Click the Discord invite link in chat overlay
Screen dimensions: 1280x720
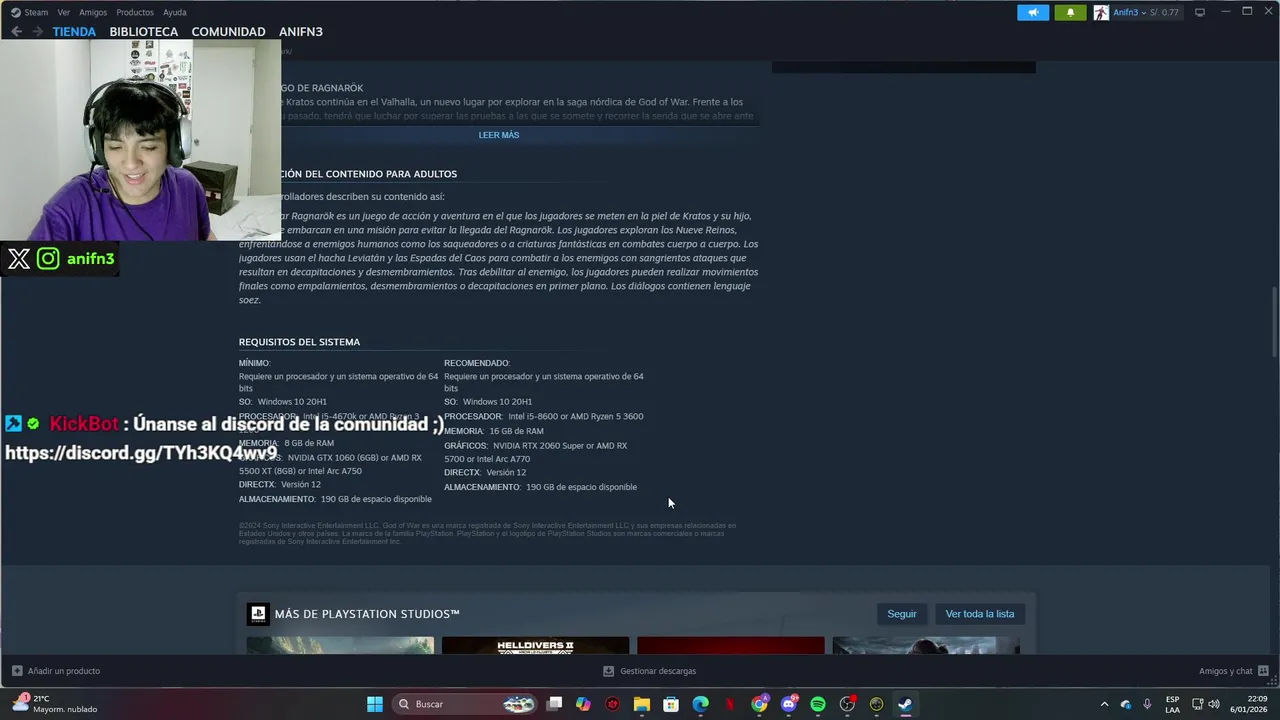pos(141,453)
